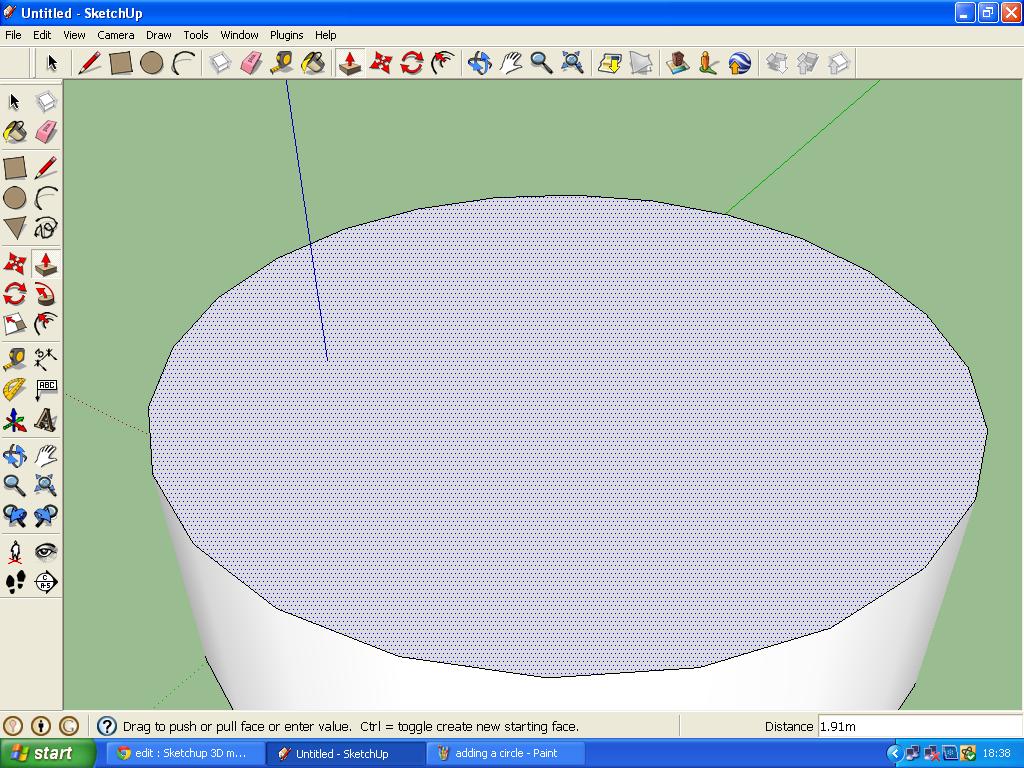This screenshot has height=768, width=1024.
Task: Choose the Dimension tool
Action: point(46,359)
